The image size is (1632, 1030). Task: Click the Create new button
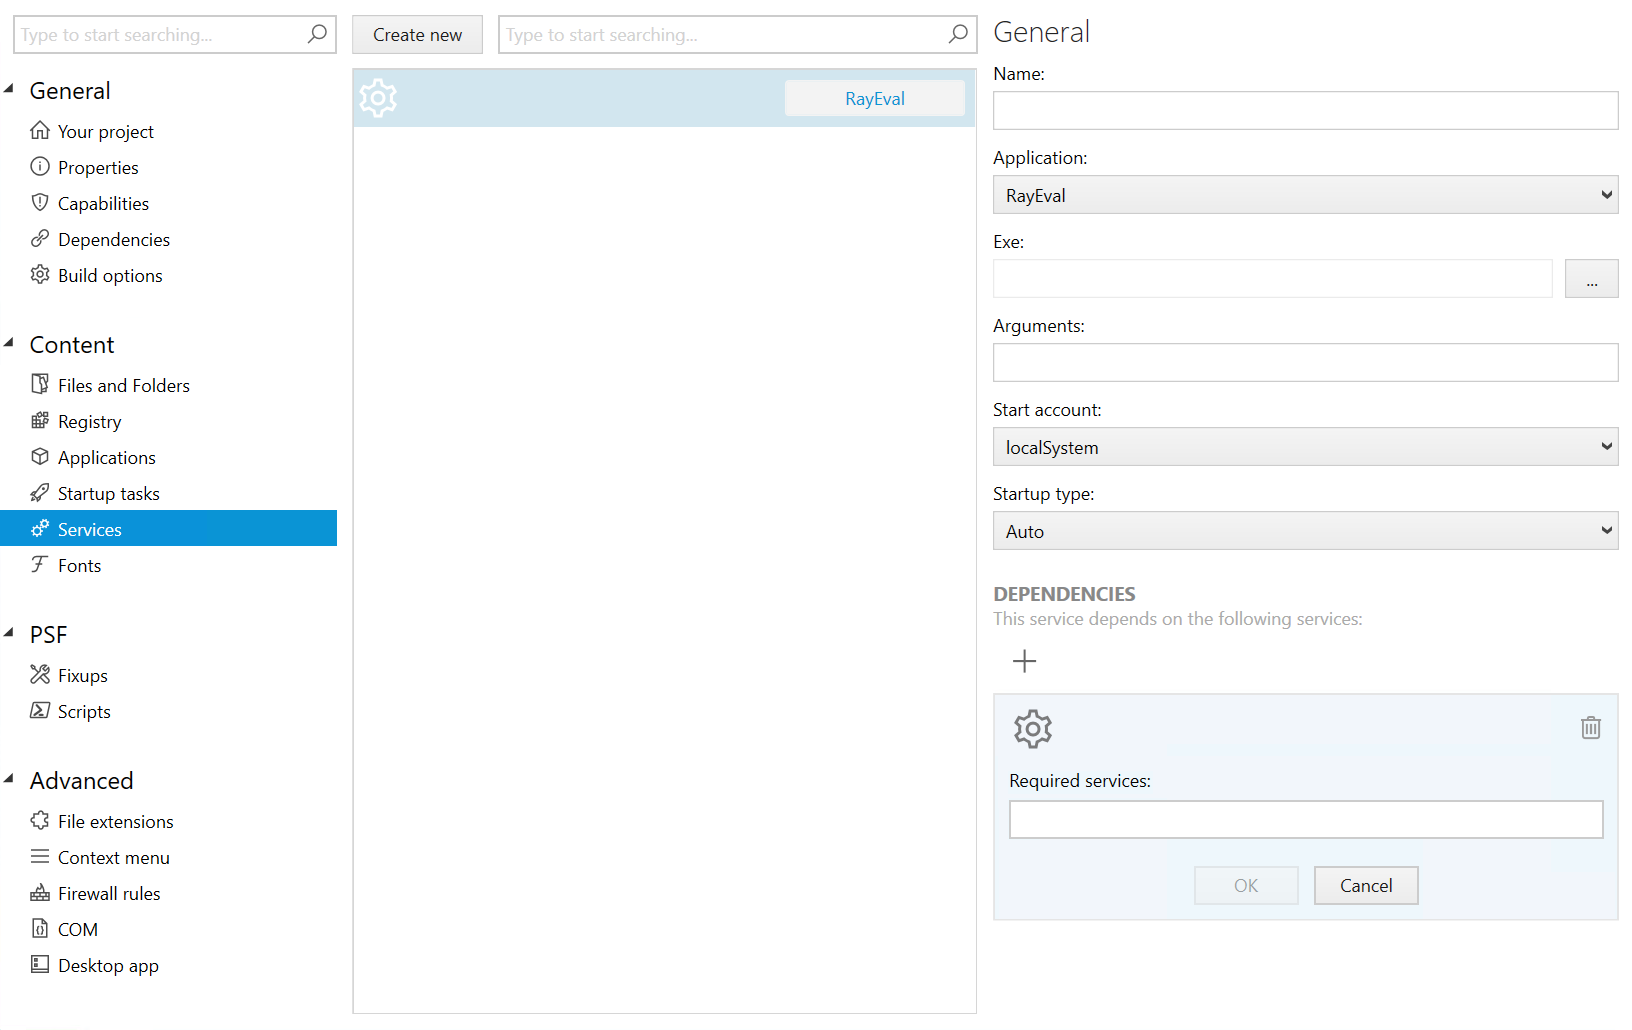pyautogui.click(x=417, y=34)
